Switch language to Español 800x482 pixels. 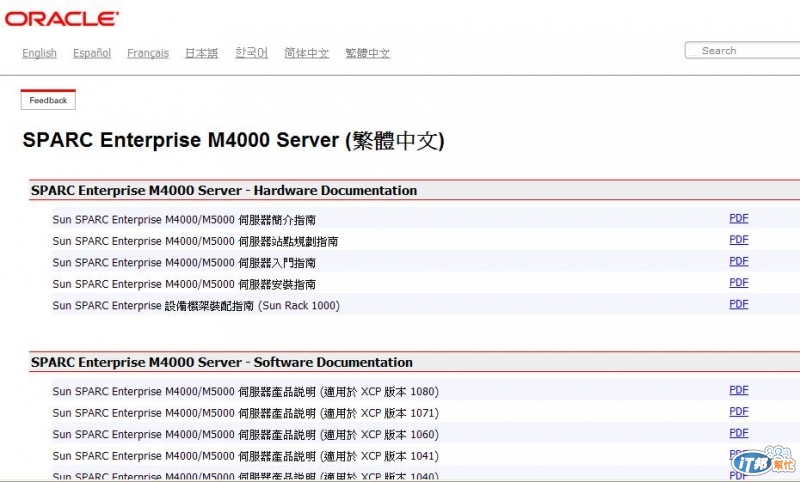pos(92,53)
